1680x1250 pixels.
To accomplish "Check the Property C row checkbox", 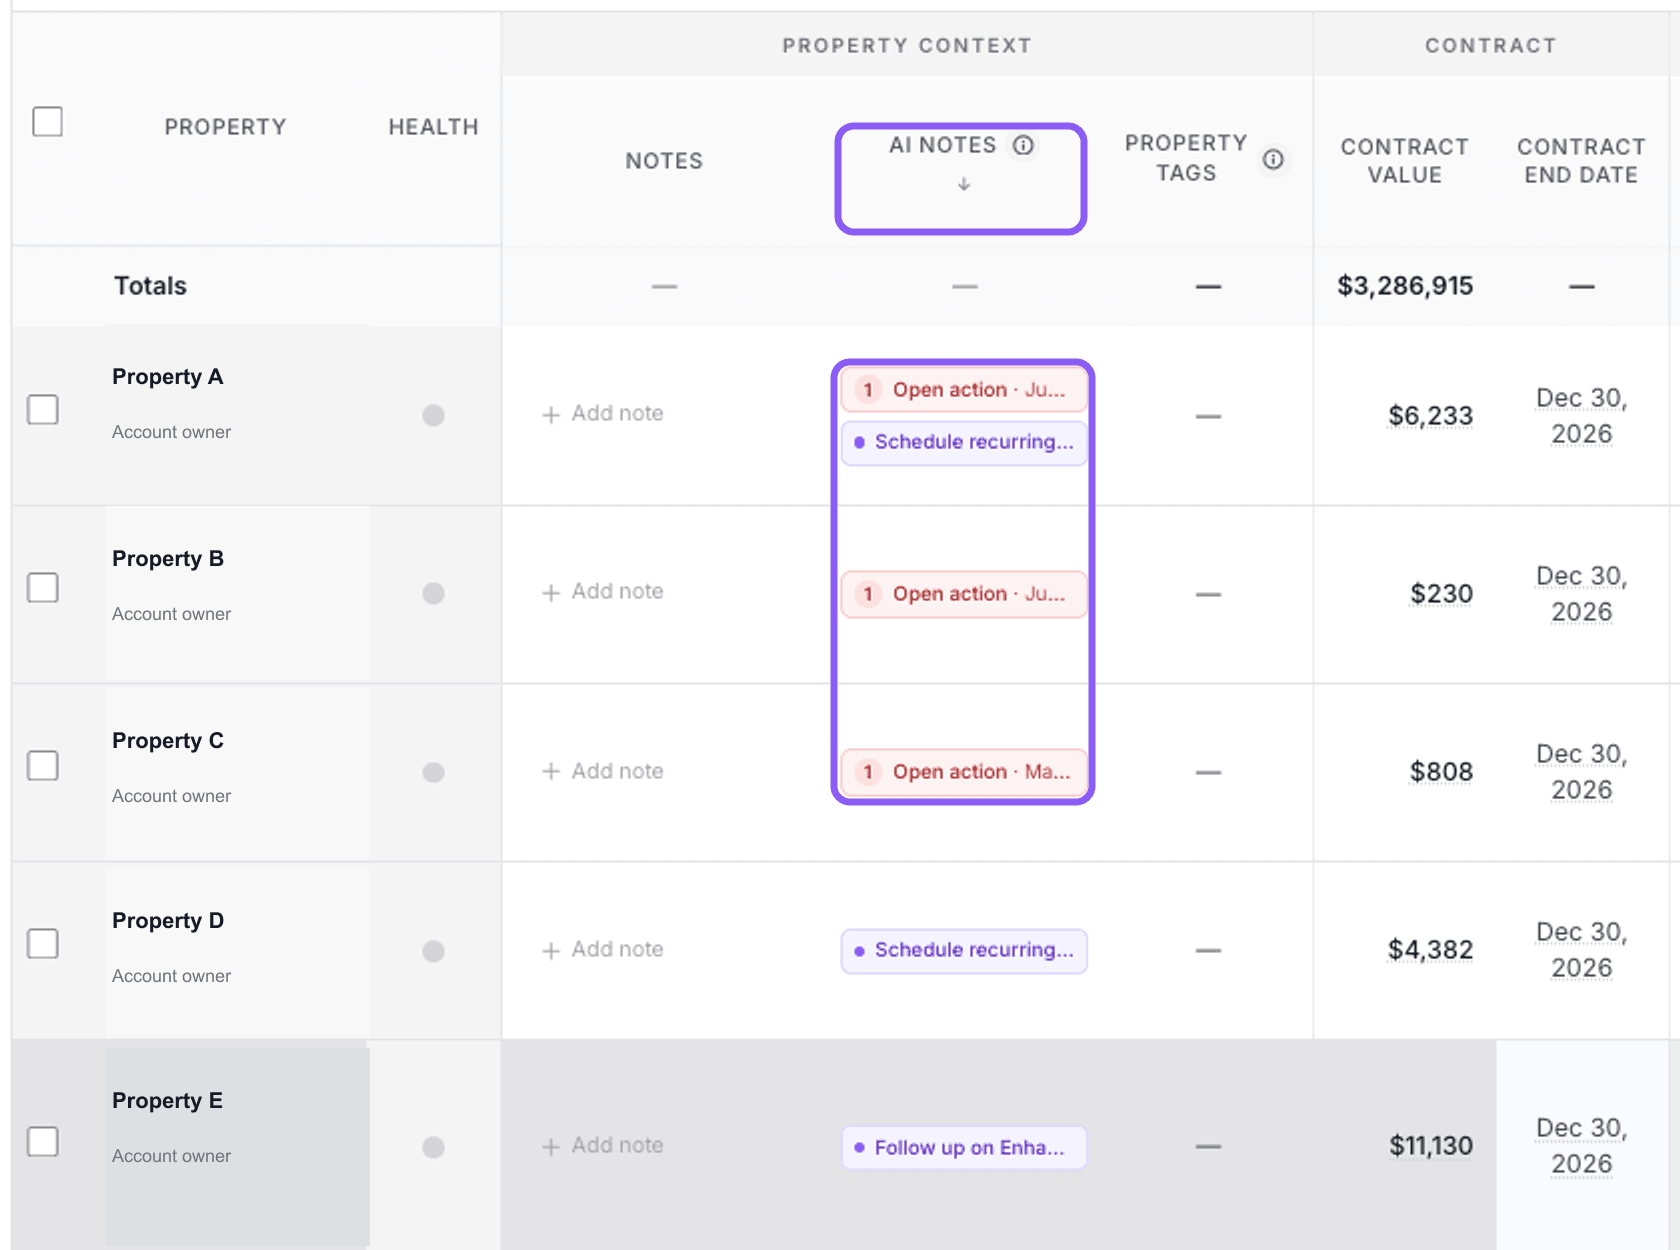I will click(x=42, y=765).
